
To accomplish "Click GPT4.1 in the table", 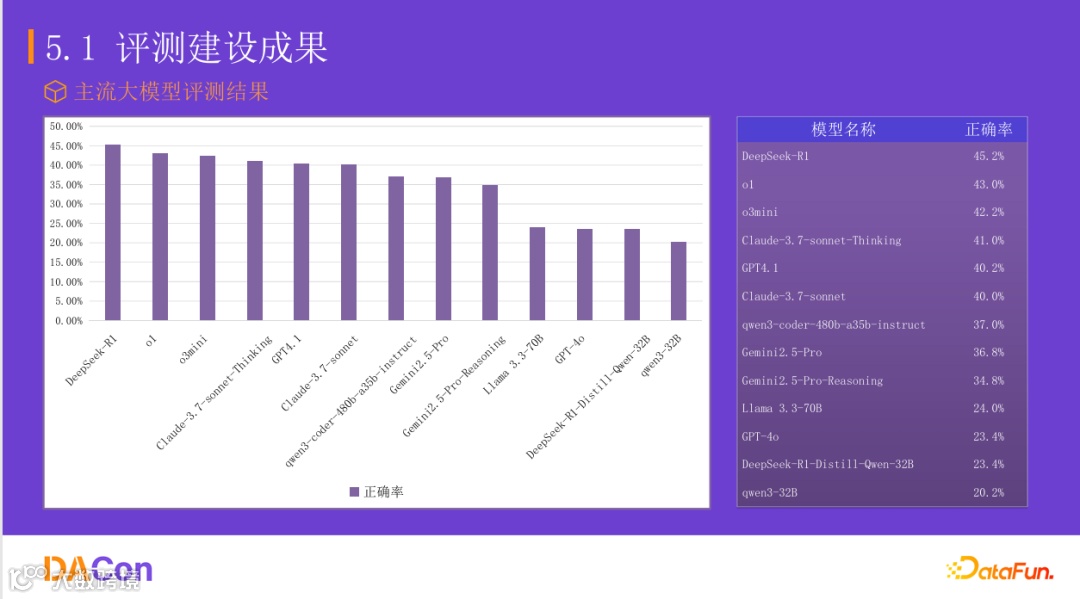I will point(760,268).
